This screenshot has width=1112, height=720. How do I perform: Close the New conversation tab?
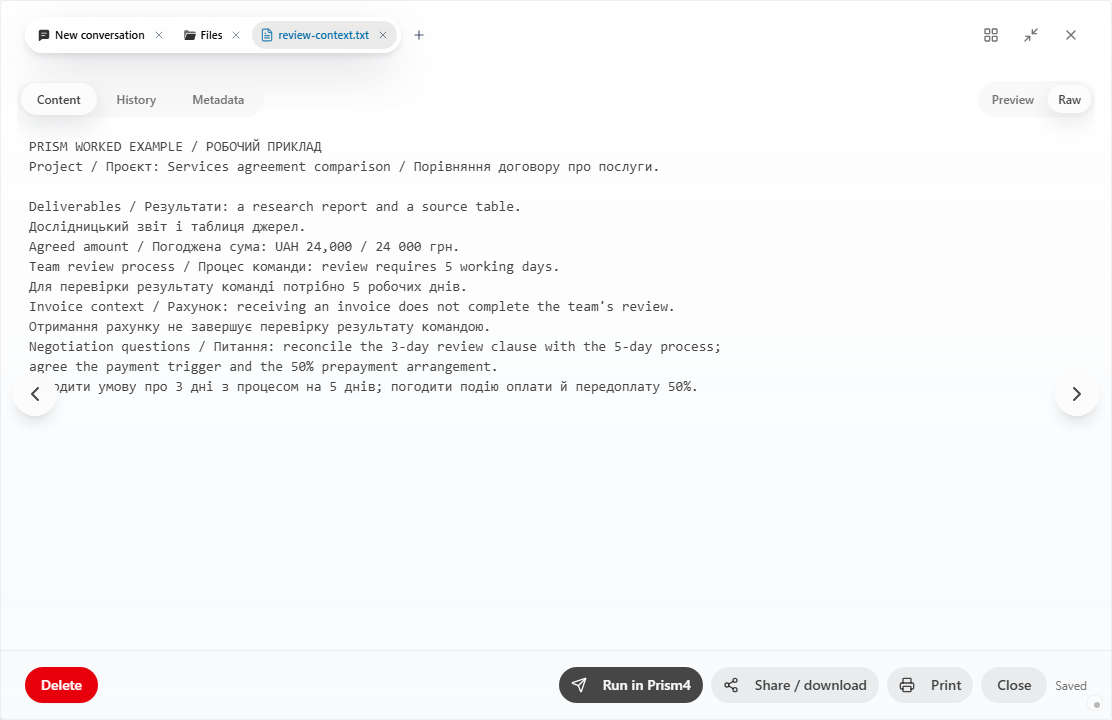[159, 35]
